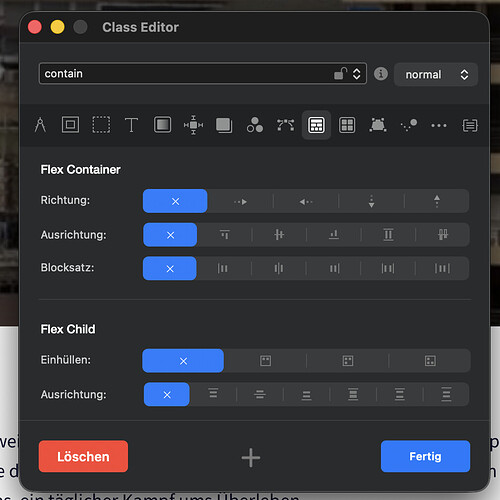The height and width of the screenshot is (500, 500).
Task: Toggle the lock icon in class field
Action: point(340,73)
